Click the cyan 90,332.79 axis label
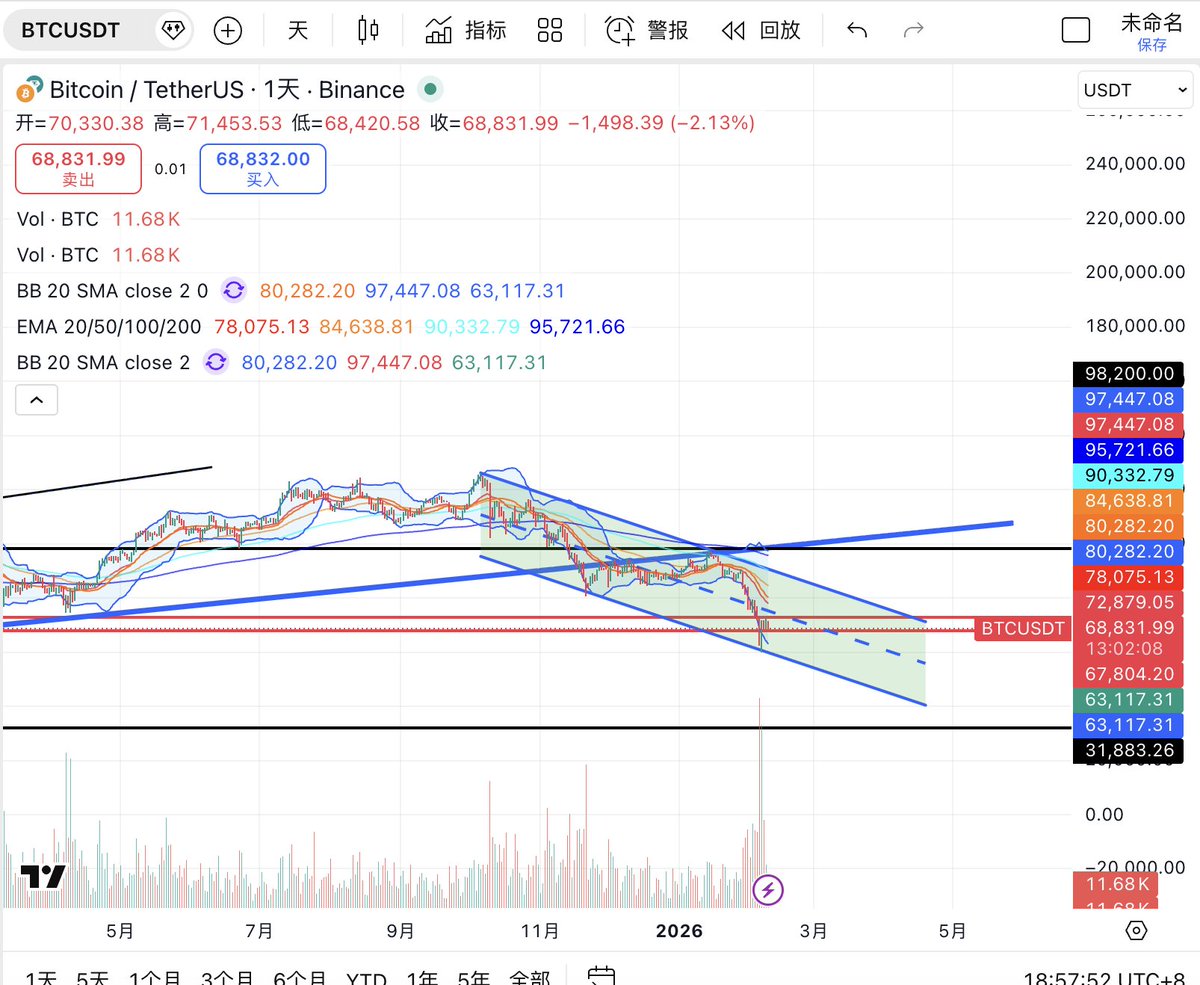The width and height of the screenshot is (1200, 985). tap(1129, 475)
